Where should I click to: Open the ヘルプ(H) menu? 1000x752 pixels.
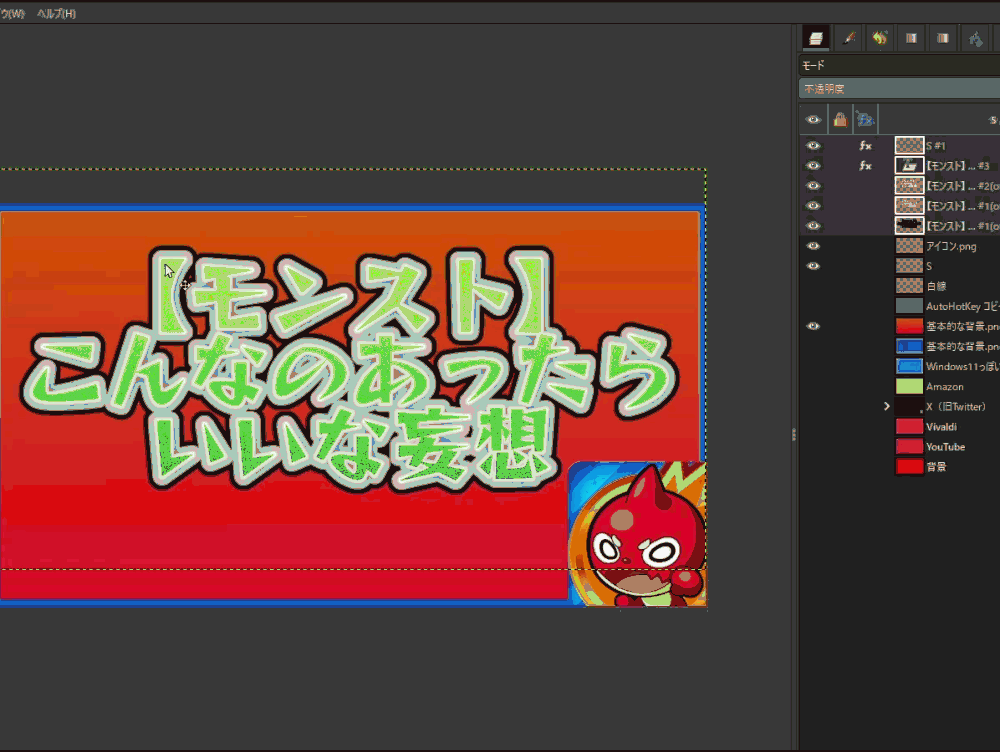[55, 14]
